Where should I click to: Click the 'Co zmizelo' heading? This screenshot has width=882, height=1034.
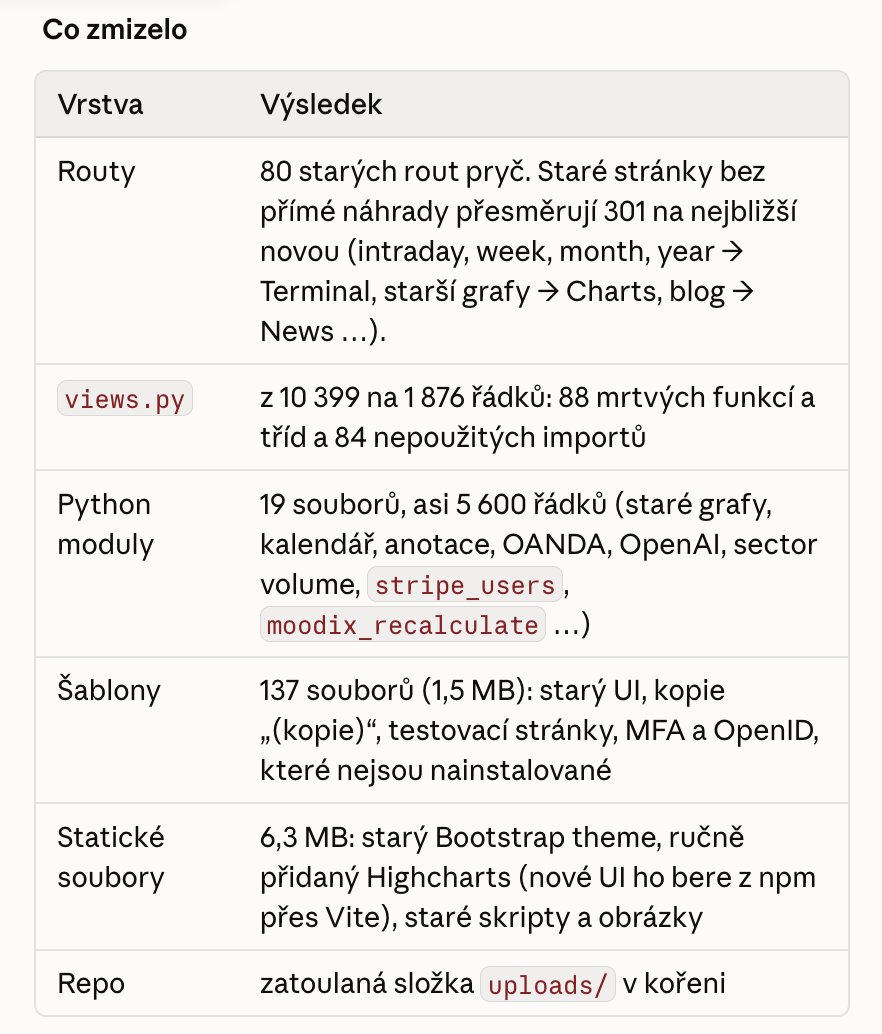coord(115,30)
